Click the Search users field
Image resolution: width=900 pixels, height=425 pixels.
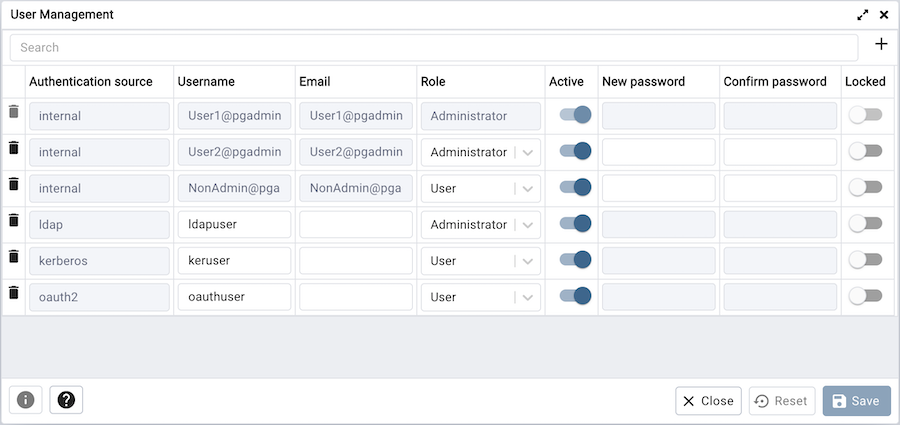point(433,47)
